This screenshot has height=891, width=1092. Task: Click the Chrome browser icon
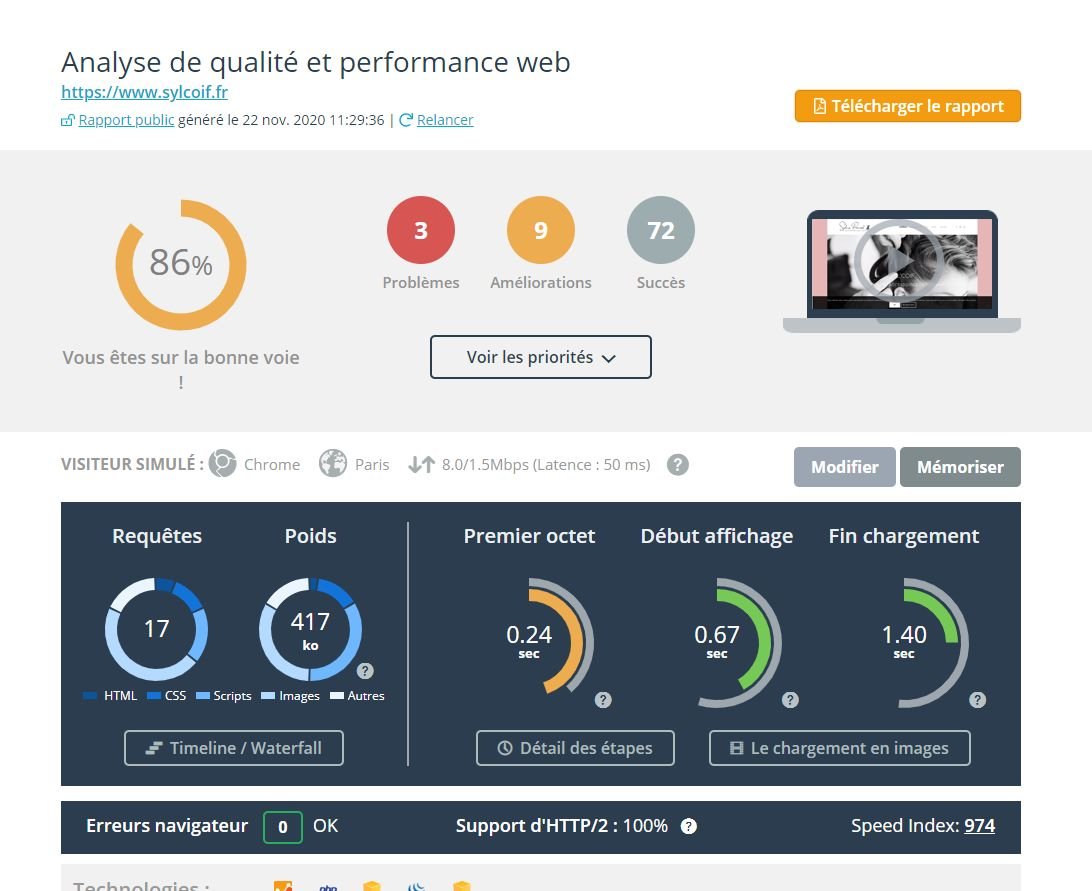click(224, 463)
